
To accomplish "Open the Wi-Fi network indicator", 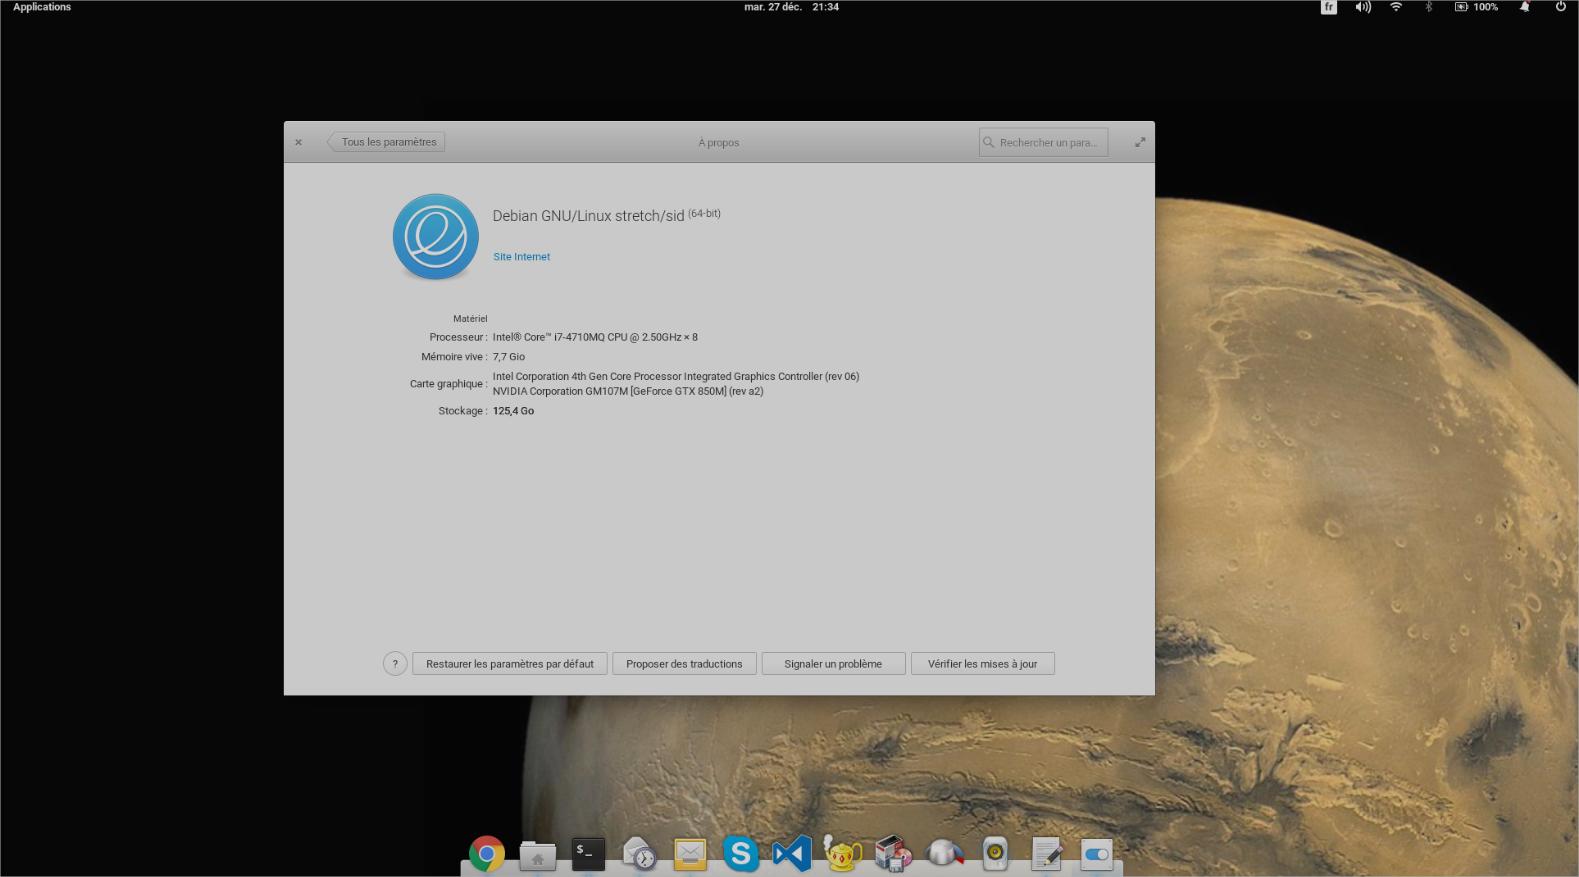I will tap(1396, 7).
